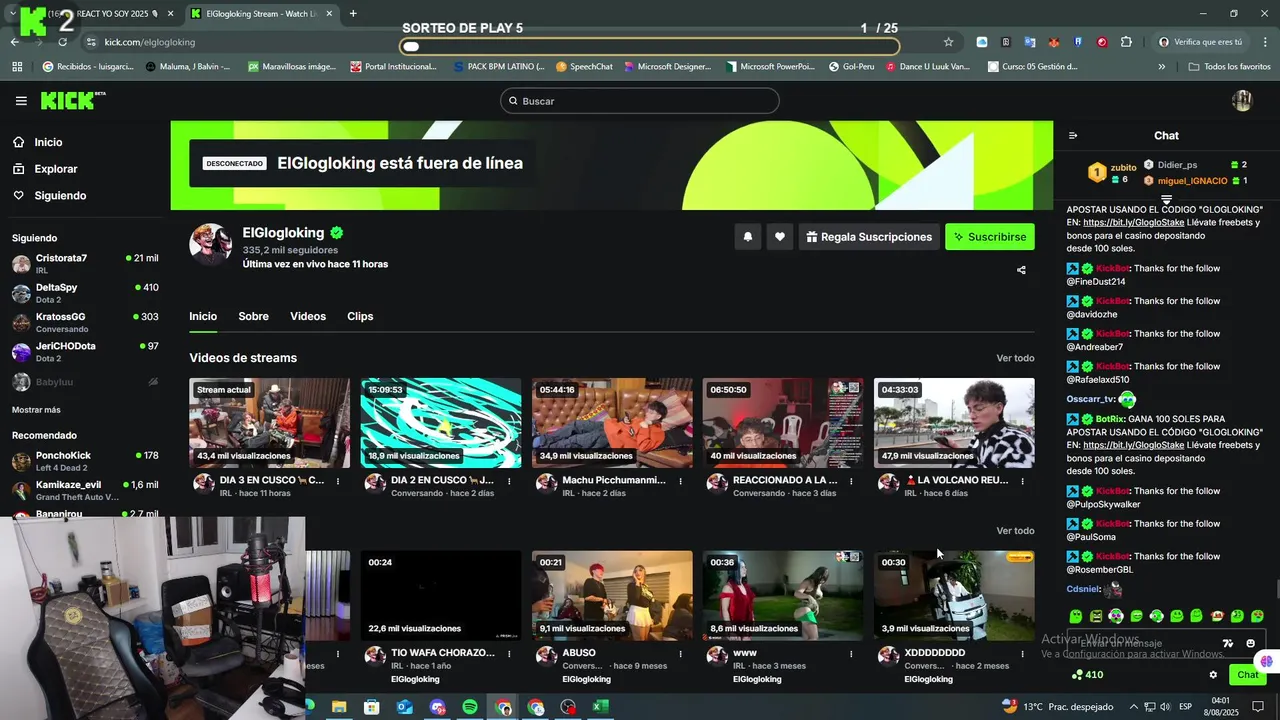Open recommended channel Kamikaze_evil
The image size is (1280, 720).
click(85, 490)
